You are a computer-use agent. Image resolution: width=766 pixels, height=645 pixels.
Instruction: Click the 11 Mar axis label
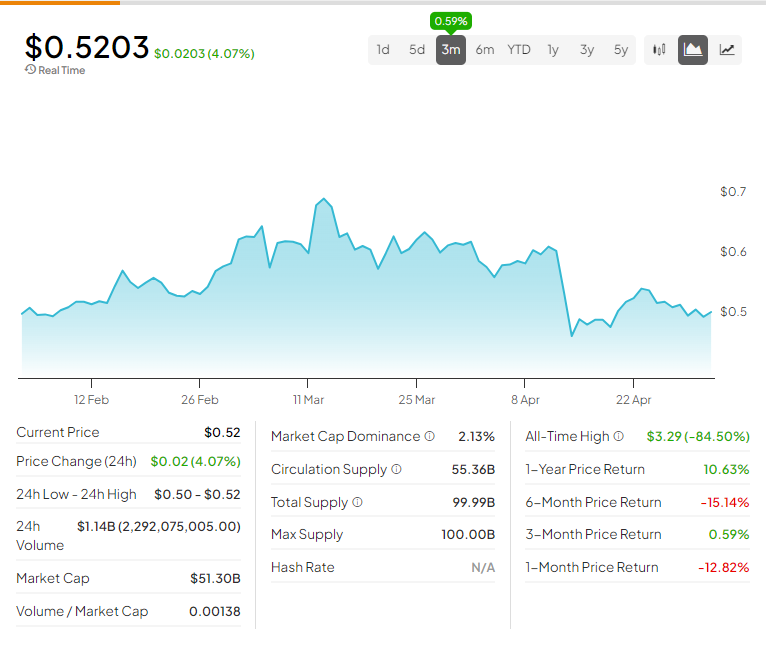[x=308, y=400]
